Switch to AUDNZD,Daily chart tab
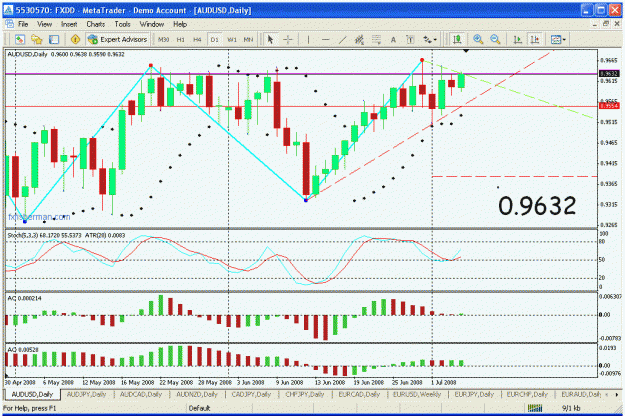625x416 pixels. (x=197, y=394)
